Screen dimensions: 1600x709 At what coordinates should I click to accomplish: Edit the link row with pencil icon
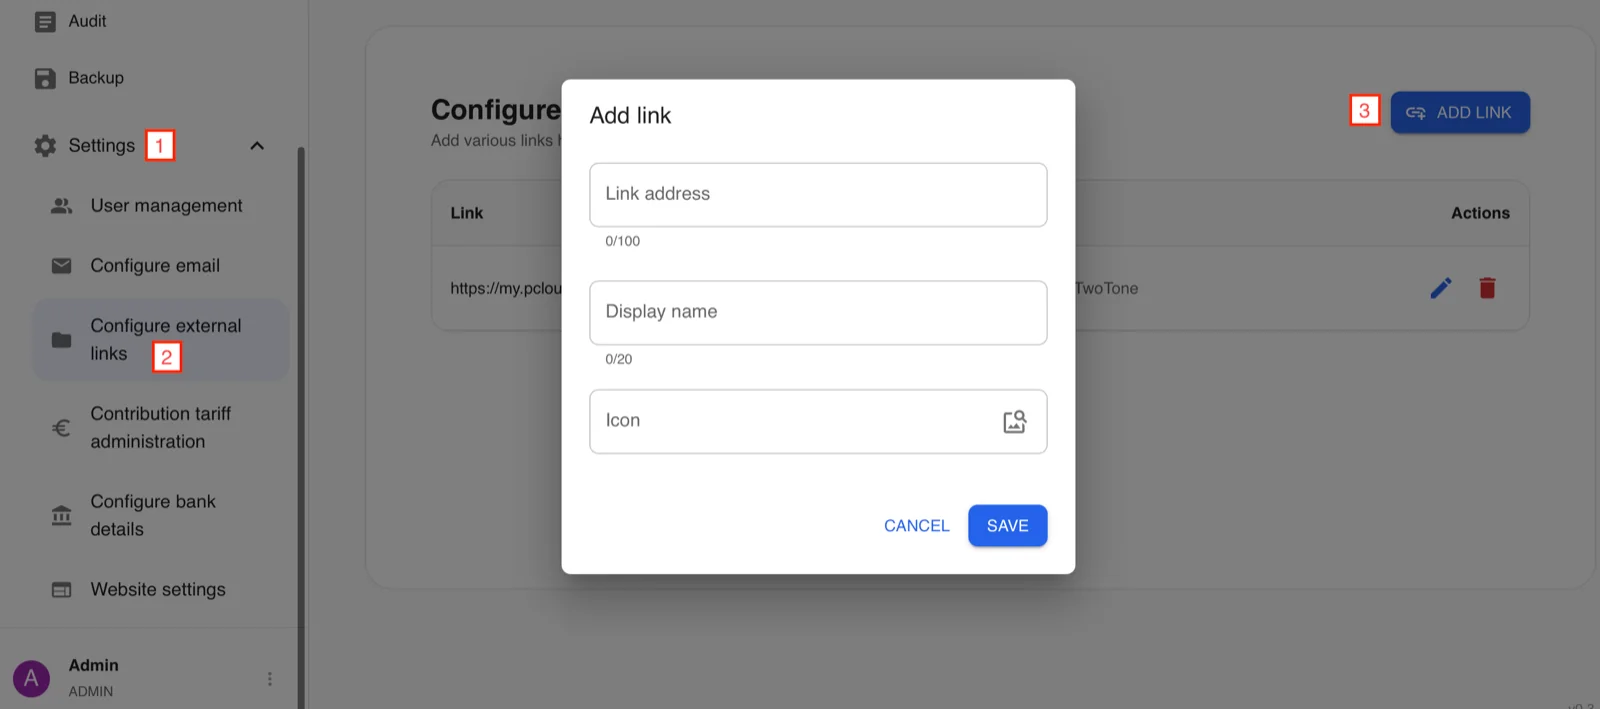tap(1441, 288)
